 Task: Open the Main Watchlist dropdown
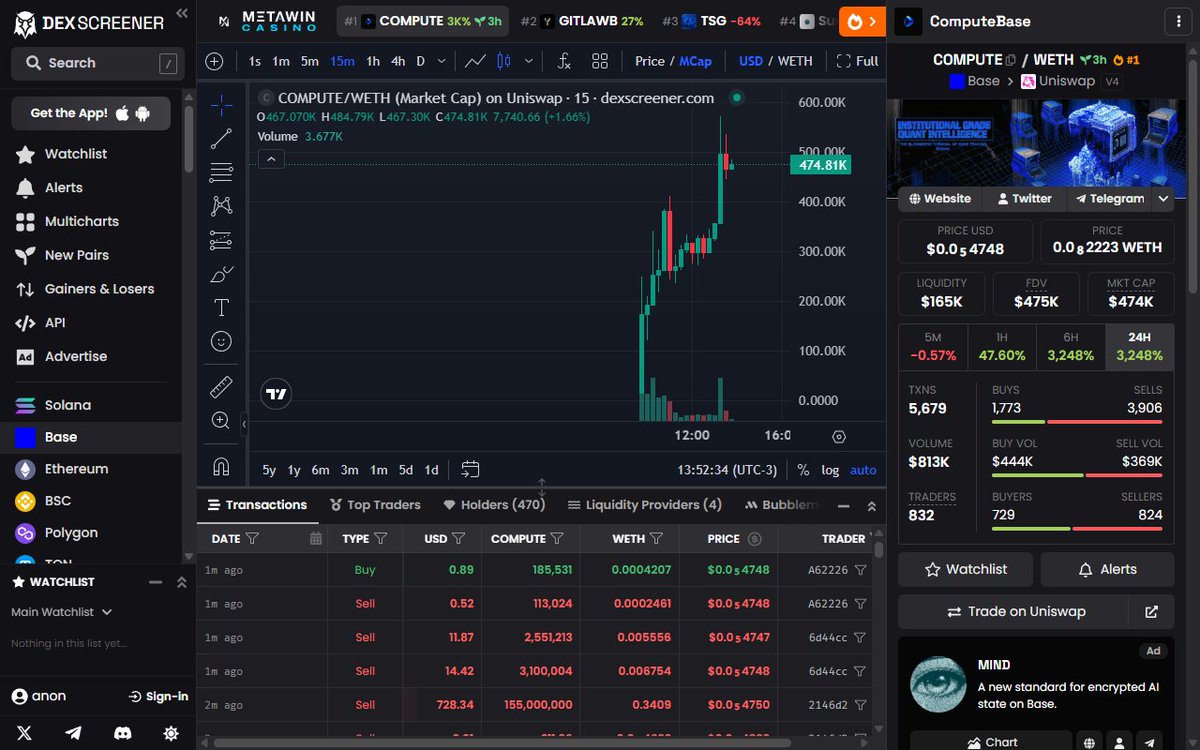click(x=62, y=612)
